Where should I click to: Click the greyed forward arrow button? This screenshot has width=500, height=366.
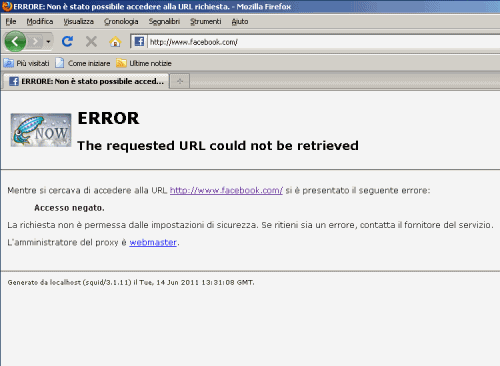tap(35, 42)
